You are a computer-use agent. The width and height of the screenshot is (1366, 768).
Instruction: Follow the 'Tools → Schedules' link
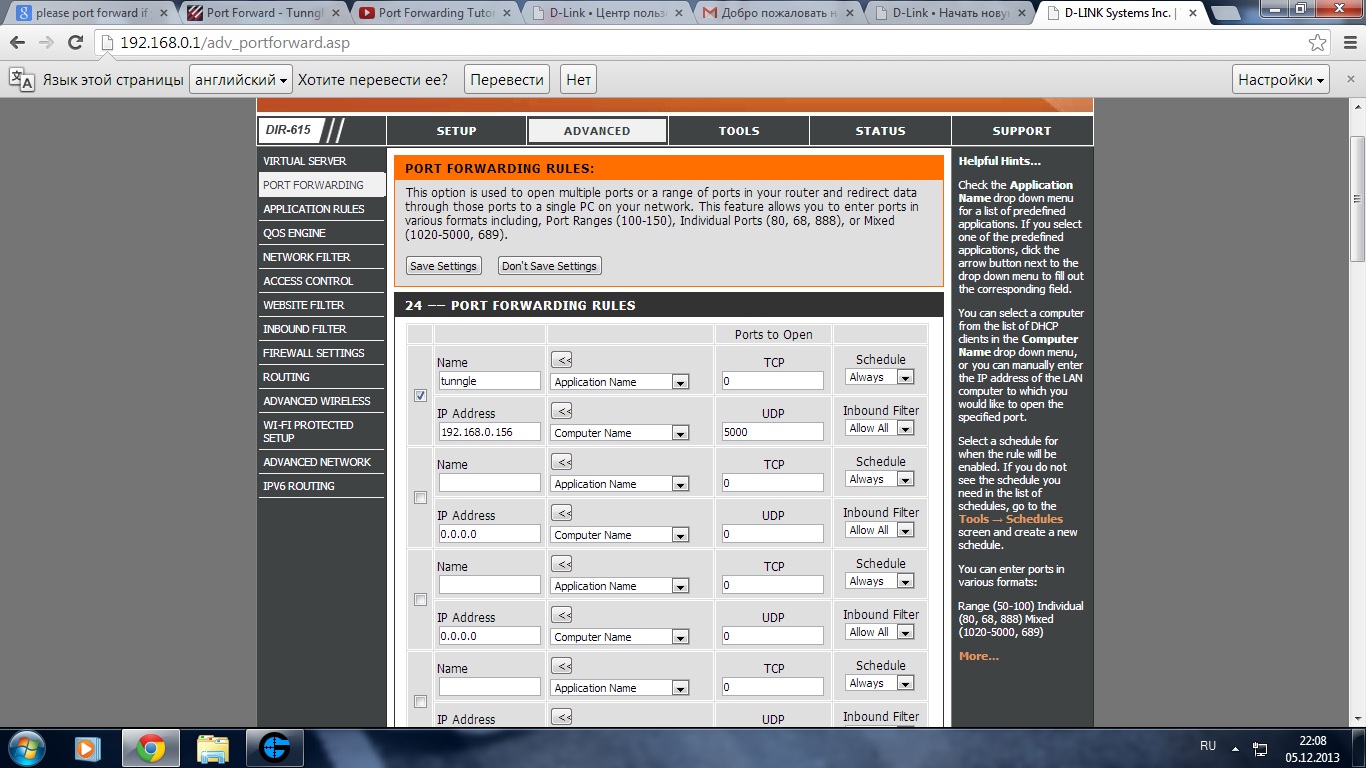tap(1011, 519)
